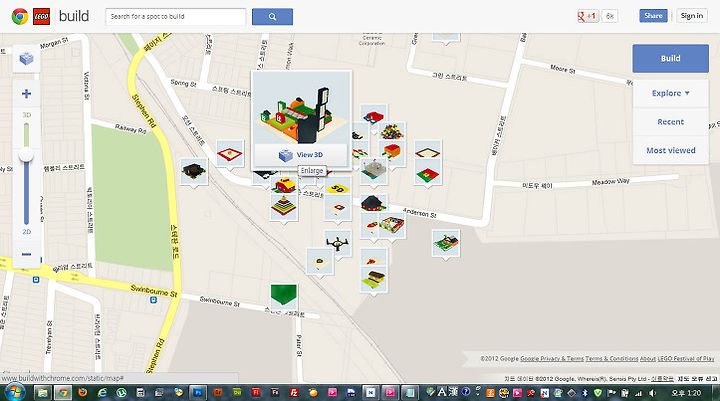The image size is (720, 401).
Task: Click the network signal tray icon
Action: coord(638,393)
